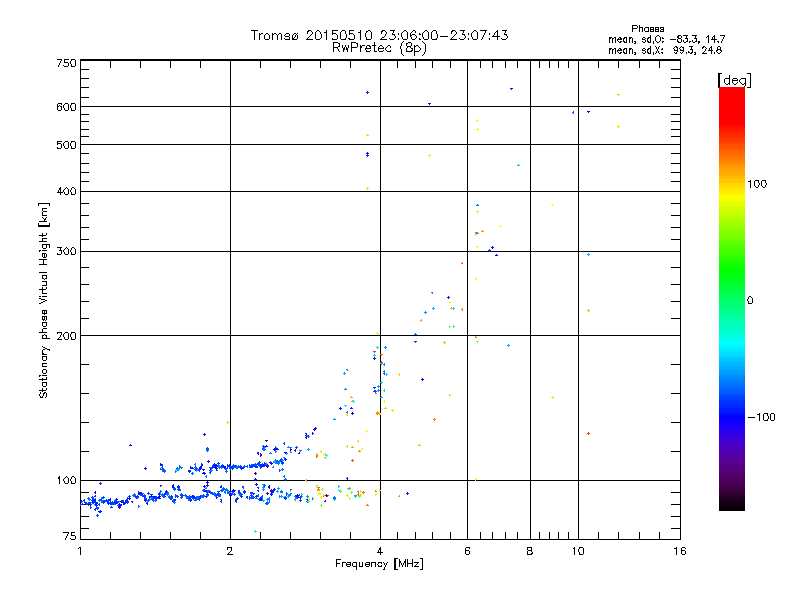Click the '16' frequency axis tick label
Viewport: 800px width, 600px height.
[680, 551]
